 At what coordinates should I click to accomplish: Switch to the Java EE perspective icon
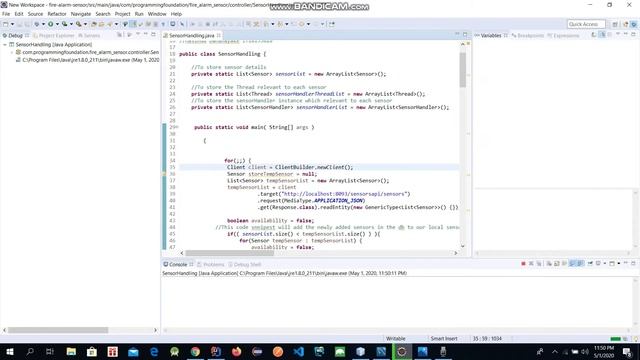tap(625, 24)
